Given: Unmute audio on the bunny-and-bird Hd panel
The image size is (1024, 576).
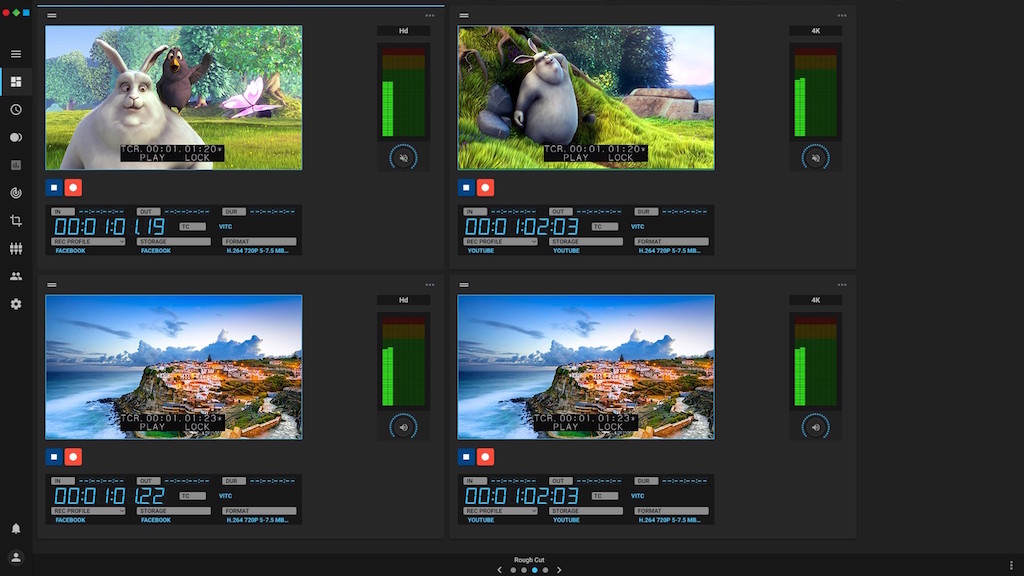Looking at the screenshot, I should point(404,158).
